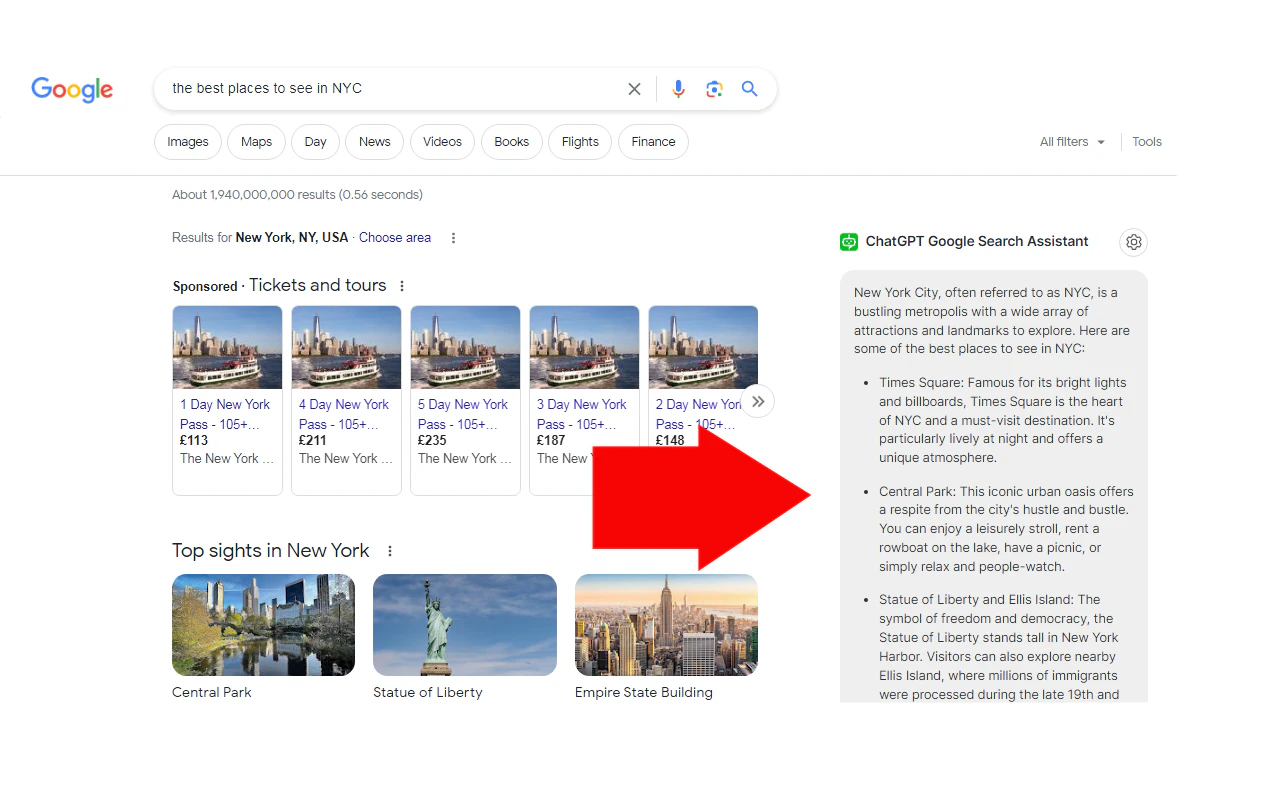Open 4 Day New York Pass ad
Viewport: 1280px width, 800px height.
point(345,414)
